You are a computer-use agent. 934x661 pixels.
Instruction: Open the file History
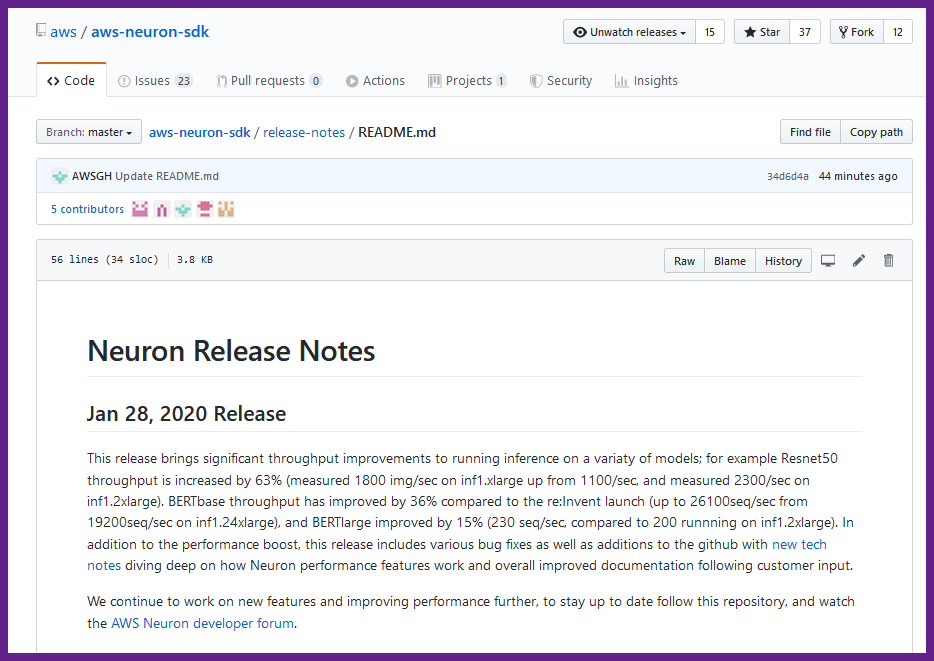point(783,261)
